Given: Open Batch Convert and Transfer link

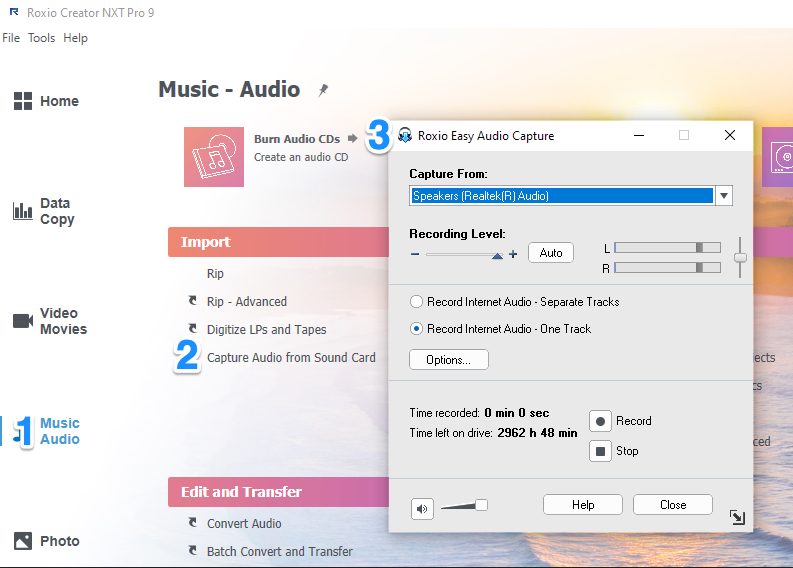Looking at the screenshot, I should (280, 551).
